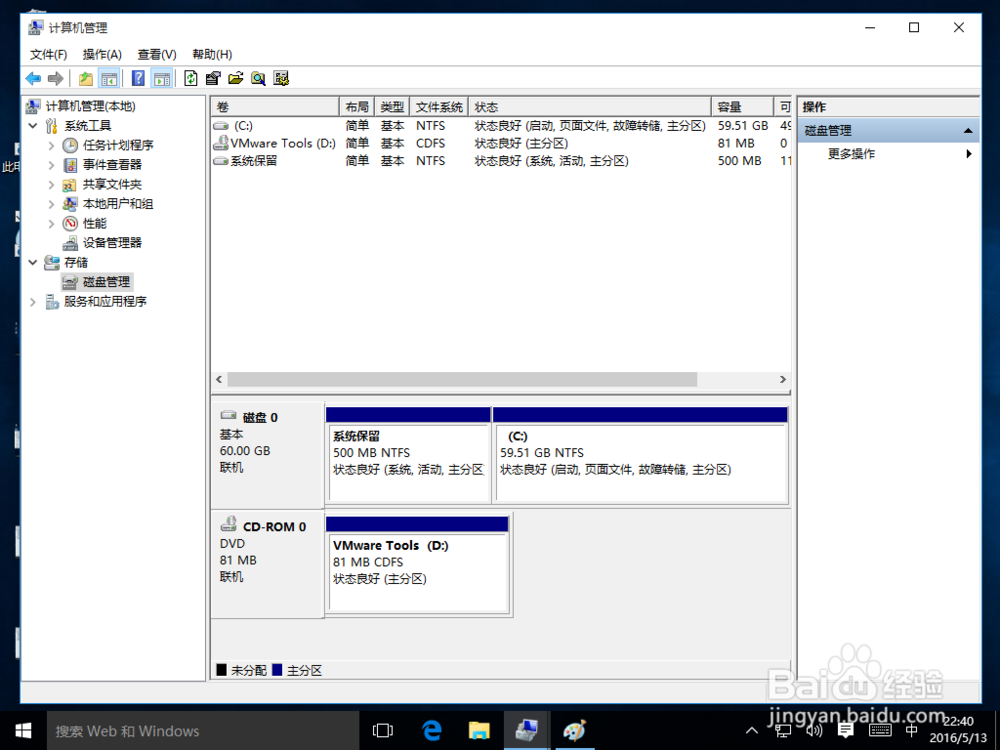Viewport: 1000px width, 750px height.
Task: Open the Action (操作) menu
Action: [x=102, y=54]
